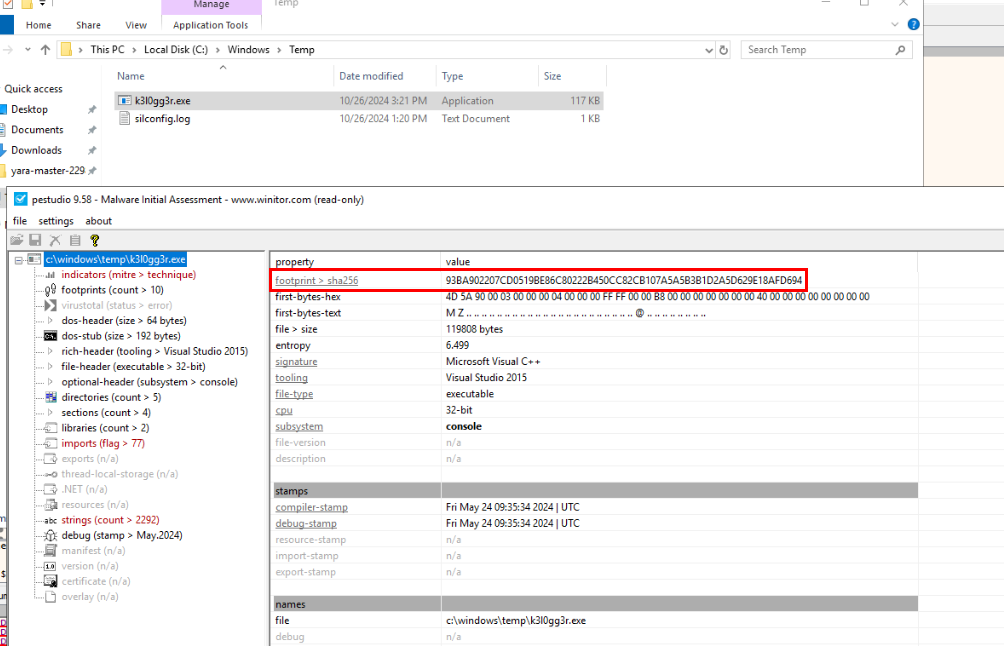This screenshot has width=1004, height=646.
Task: Click the libraries node icon
Action: coord(51,428)
